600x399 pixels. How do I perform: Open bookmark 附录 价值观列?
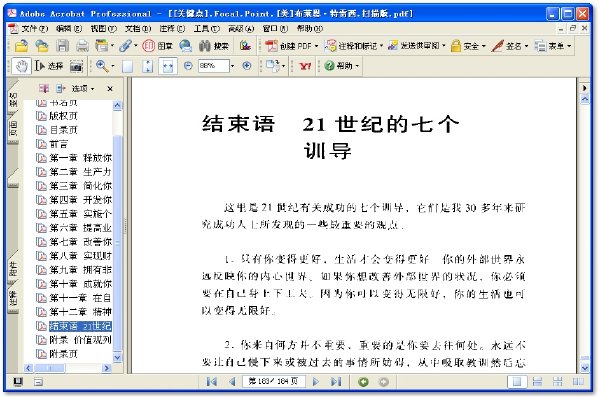coord(80,340)
